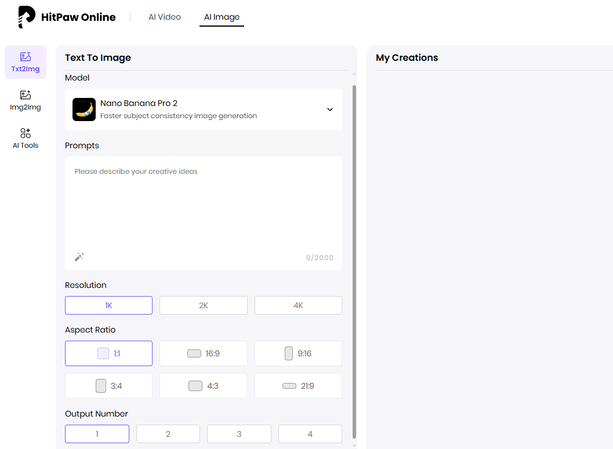Click into the Prompts text area

203,205
